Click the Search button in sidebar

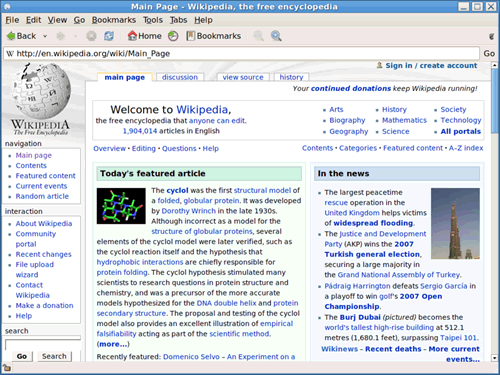point(54,356)
